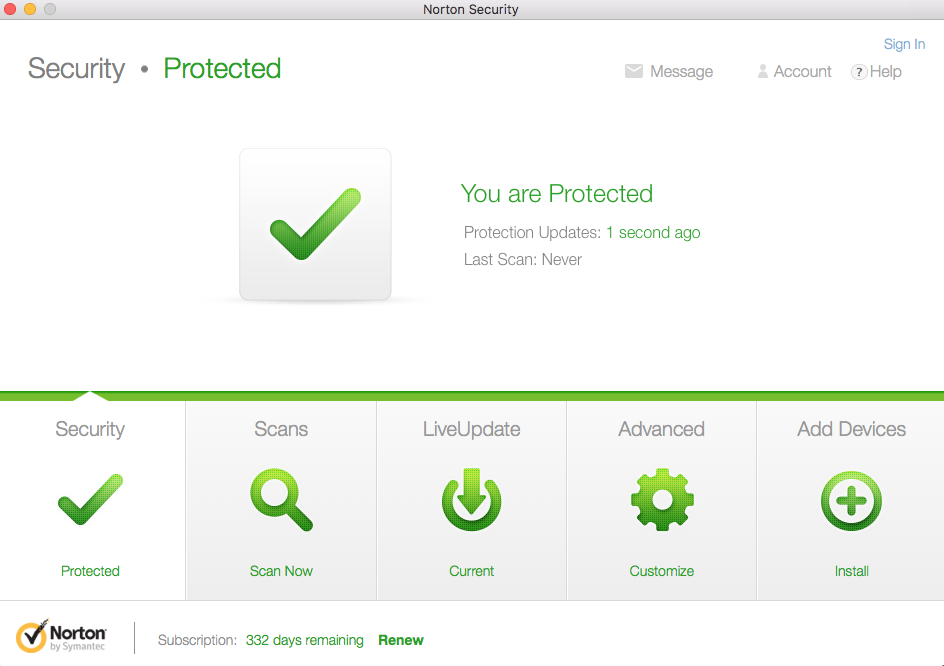
Task: Open the Scans tab label
Action: pos(281,429)
